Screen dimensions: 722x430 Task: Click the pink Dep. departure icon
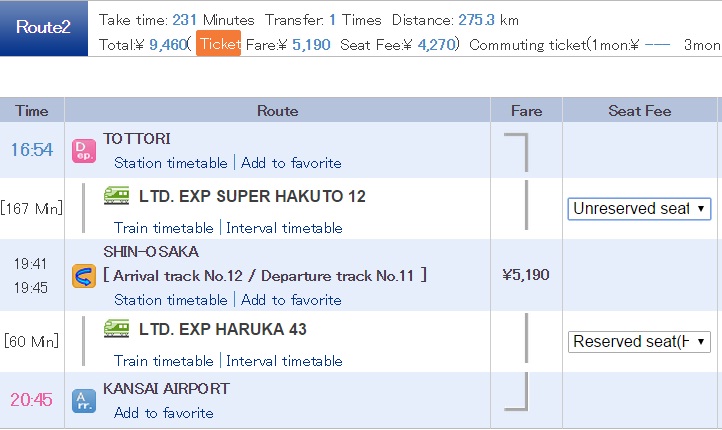point(84,151)
